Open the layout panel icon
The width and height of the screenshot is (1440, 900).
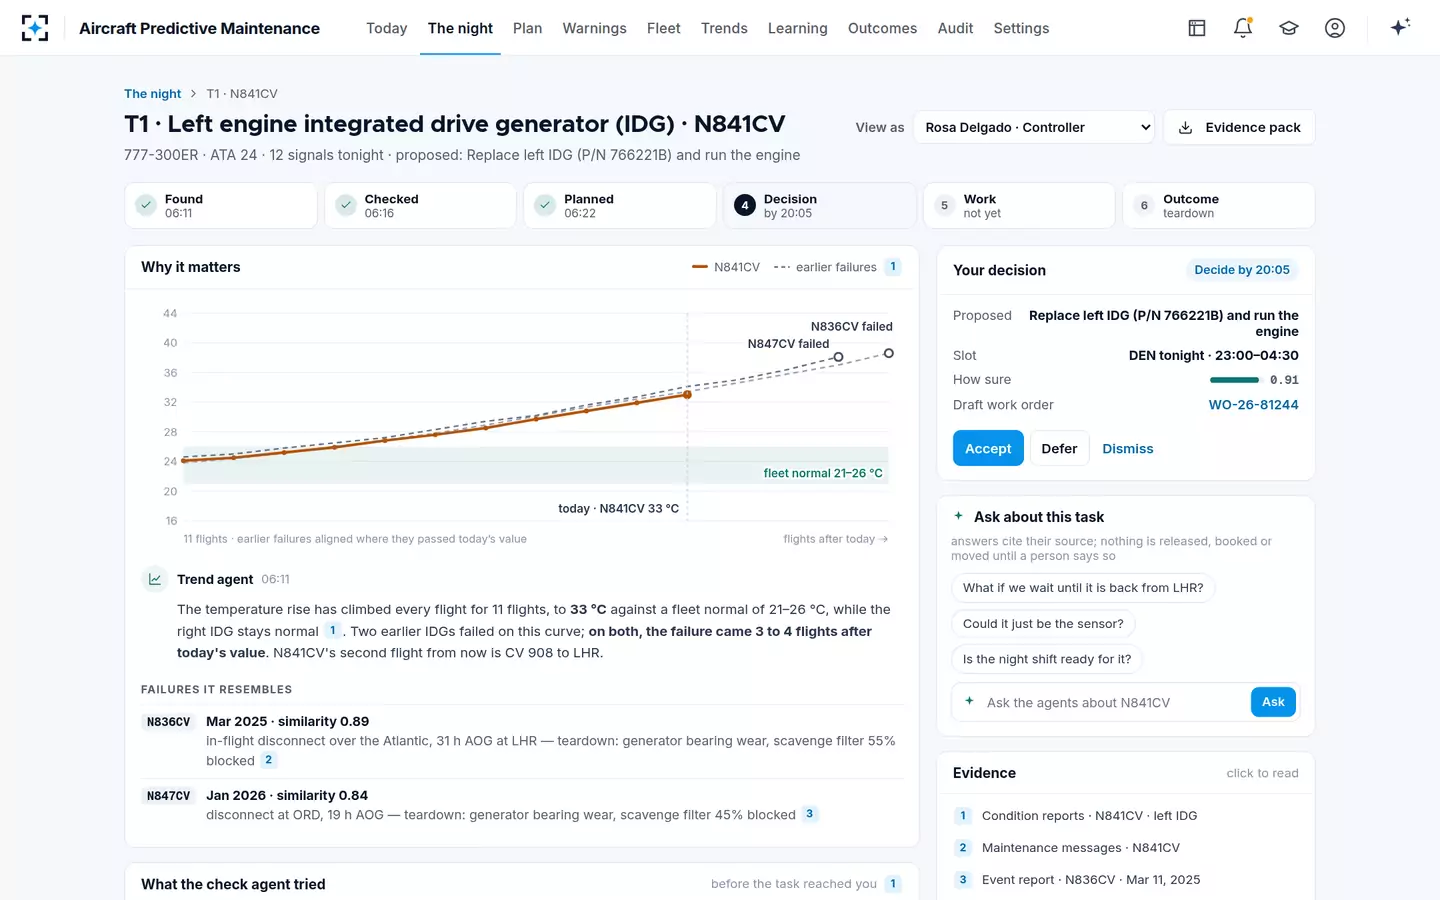(x=1197, y=28)
